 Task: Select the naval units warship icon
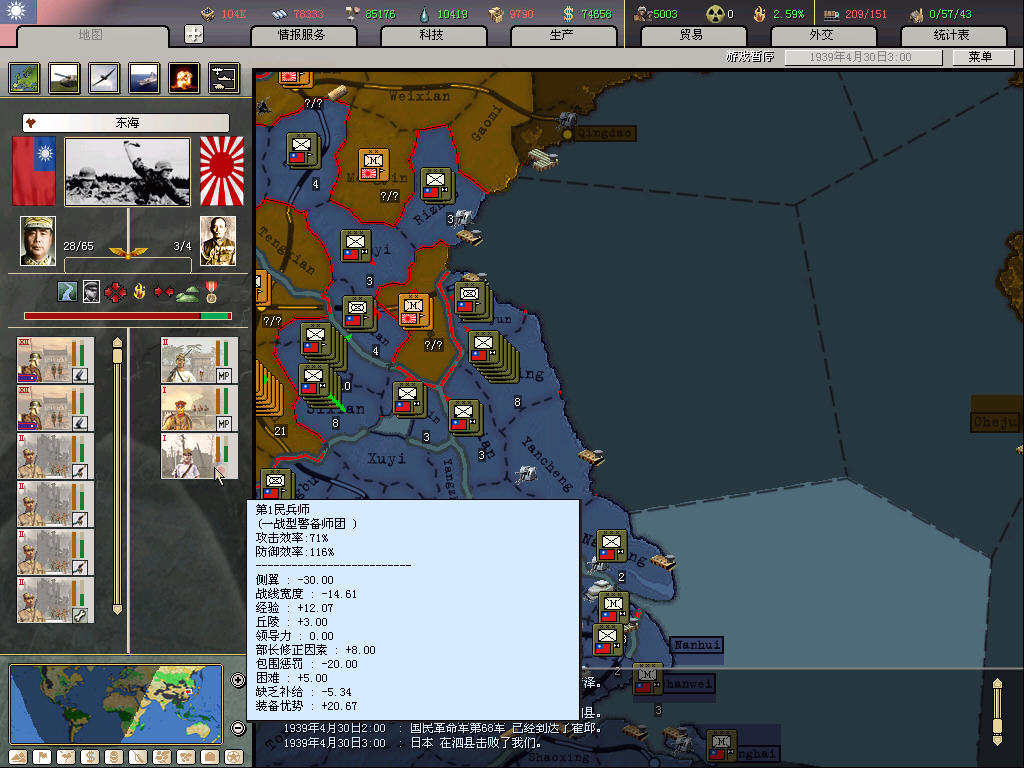[144, 78]
